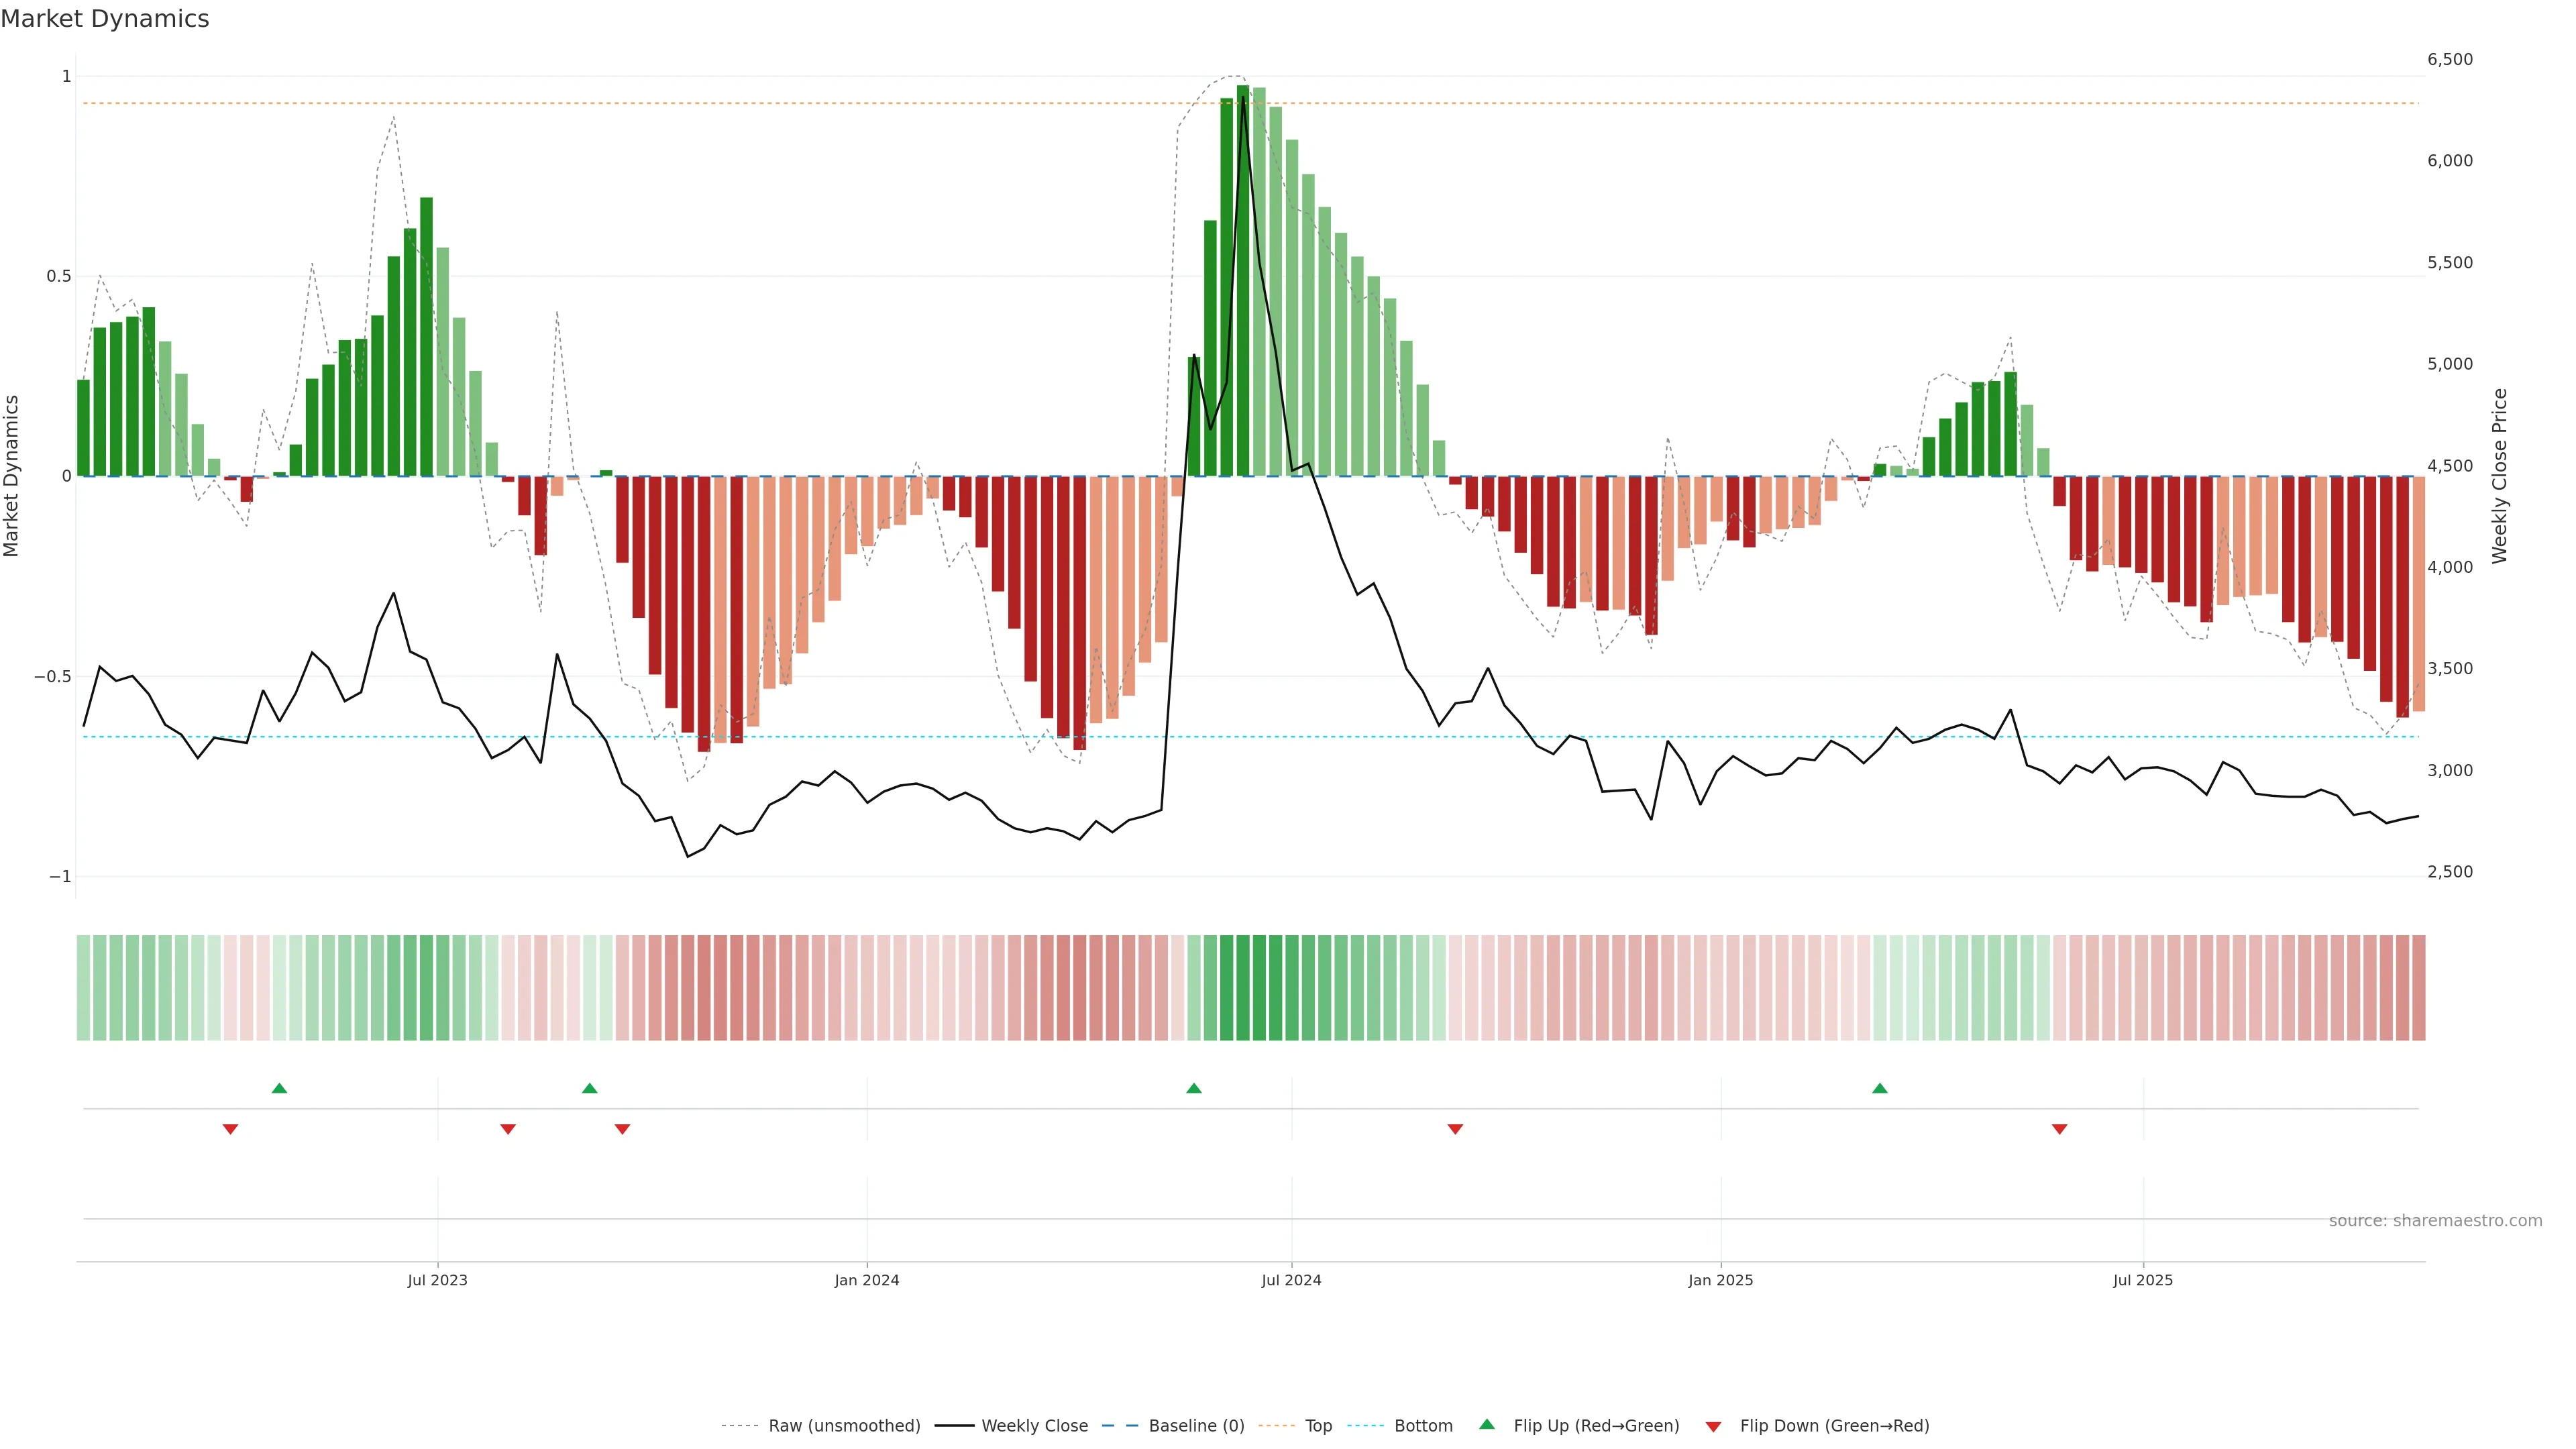Click the first green Flip Up triangle before Jul 2023

[279, 1088]
